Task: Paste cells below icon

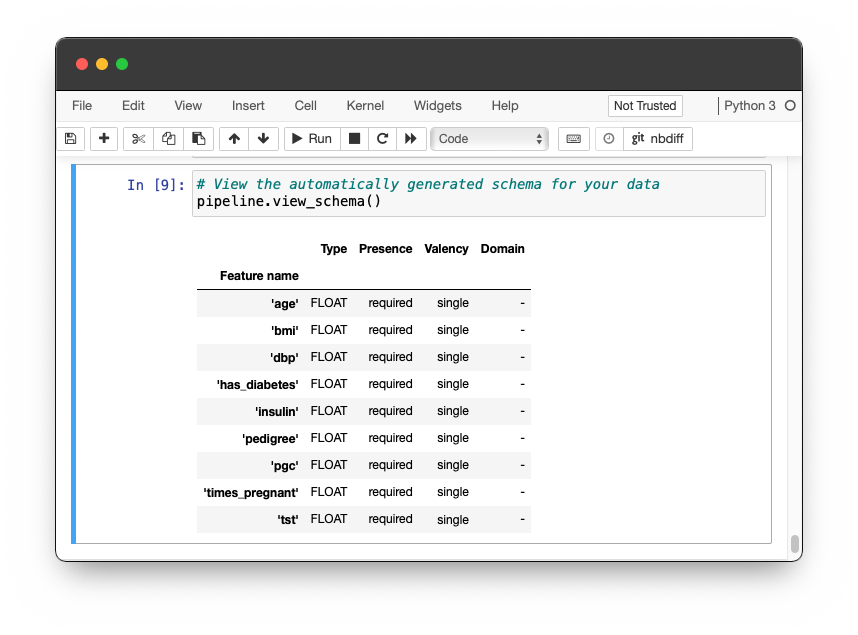Action: 198,138
